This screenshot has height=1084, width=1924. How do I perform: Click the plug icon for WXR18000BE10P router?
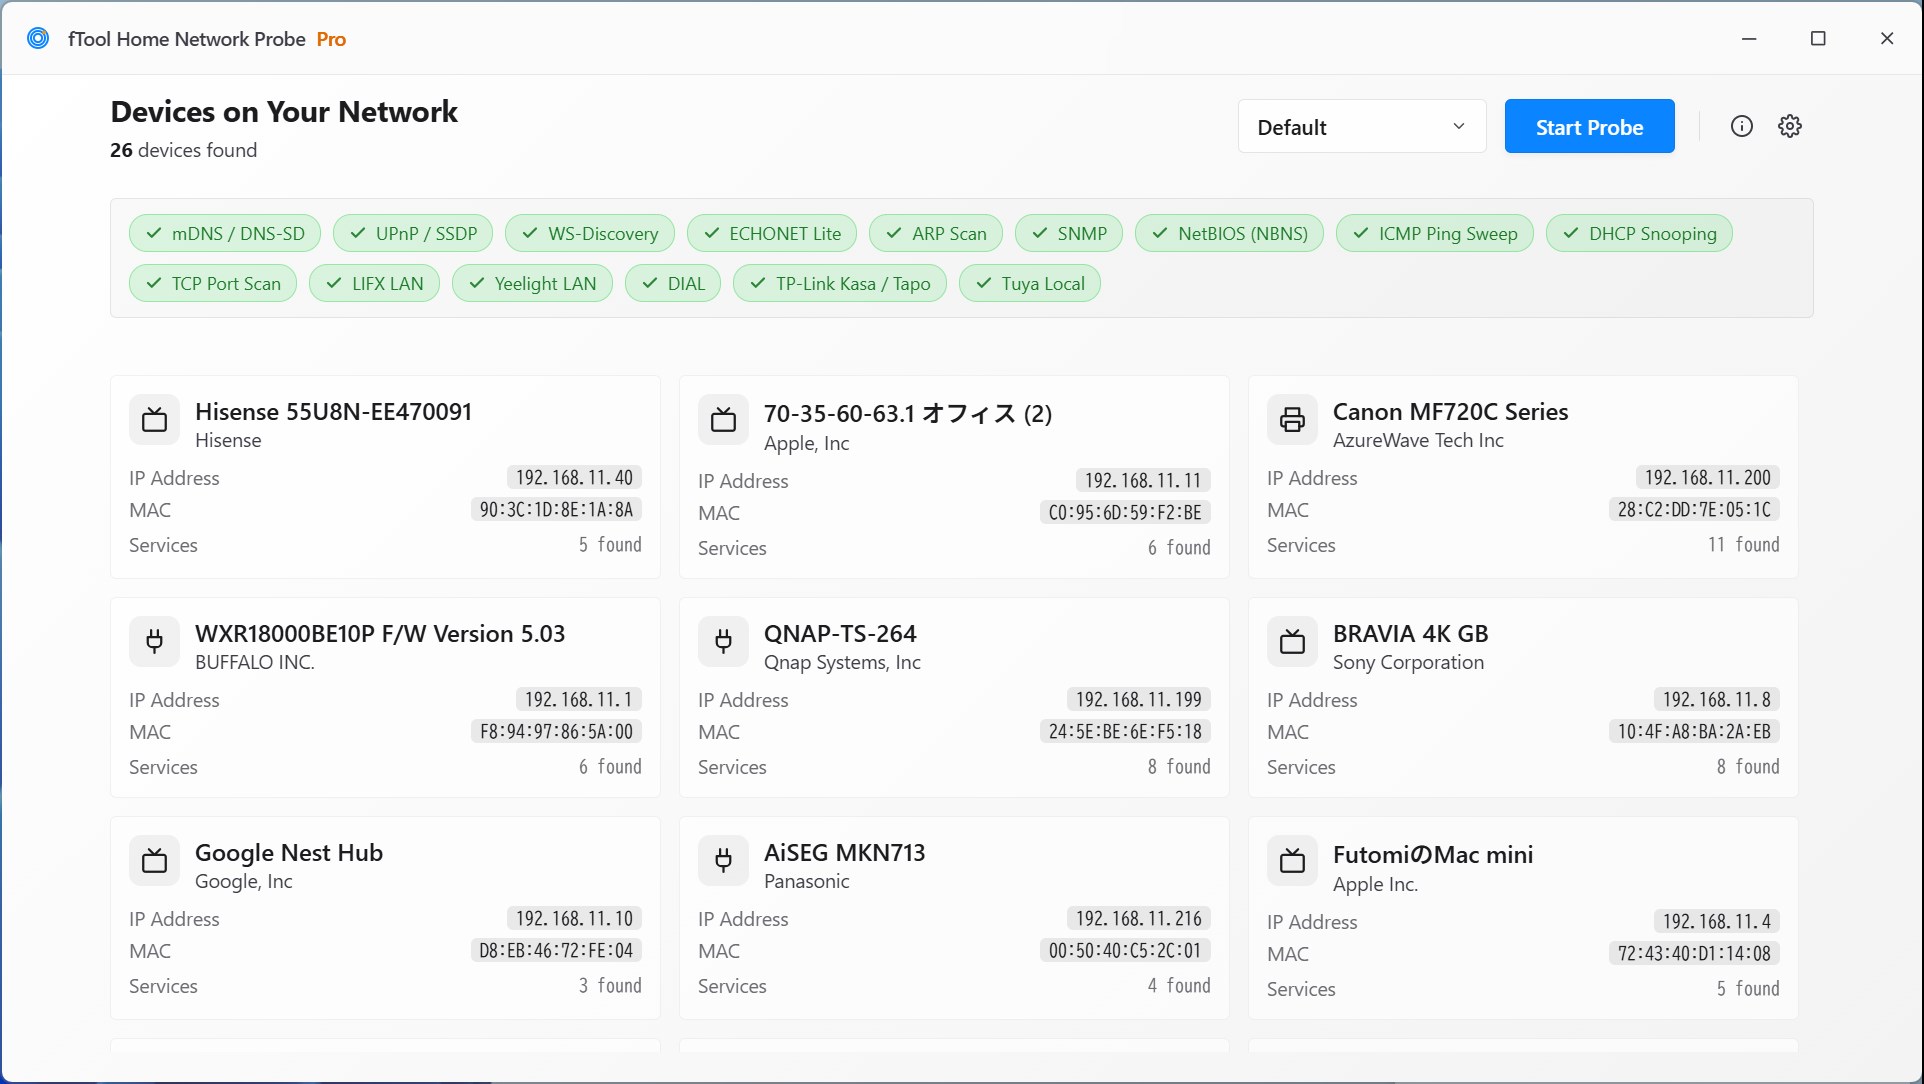pos(154,641)
